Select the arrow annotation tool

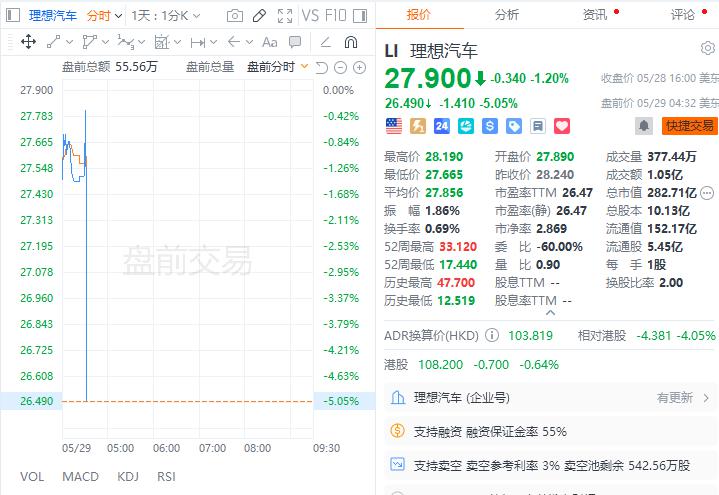click(x=234, y=42)
